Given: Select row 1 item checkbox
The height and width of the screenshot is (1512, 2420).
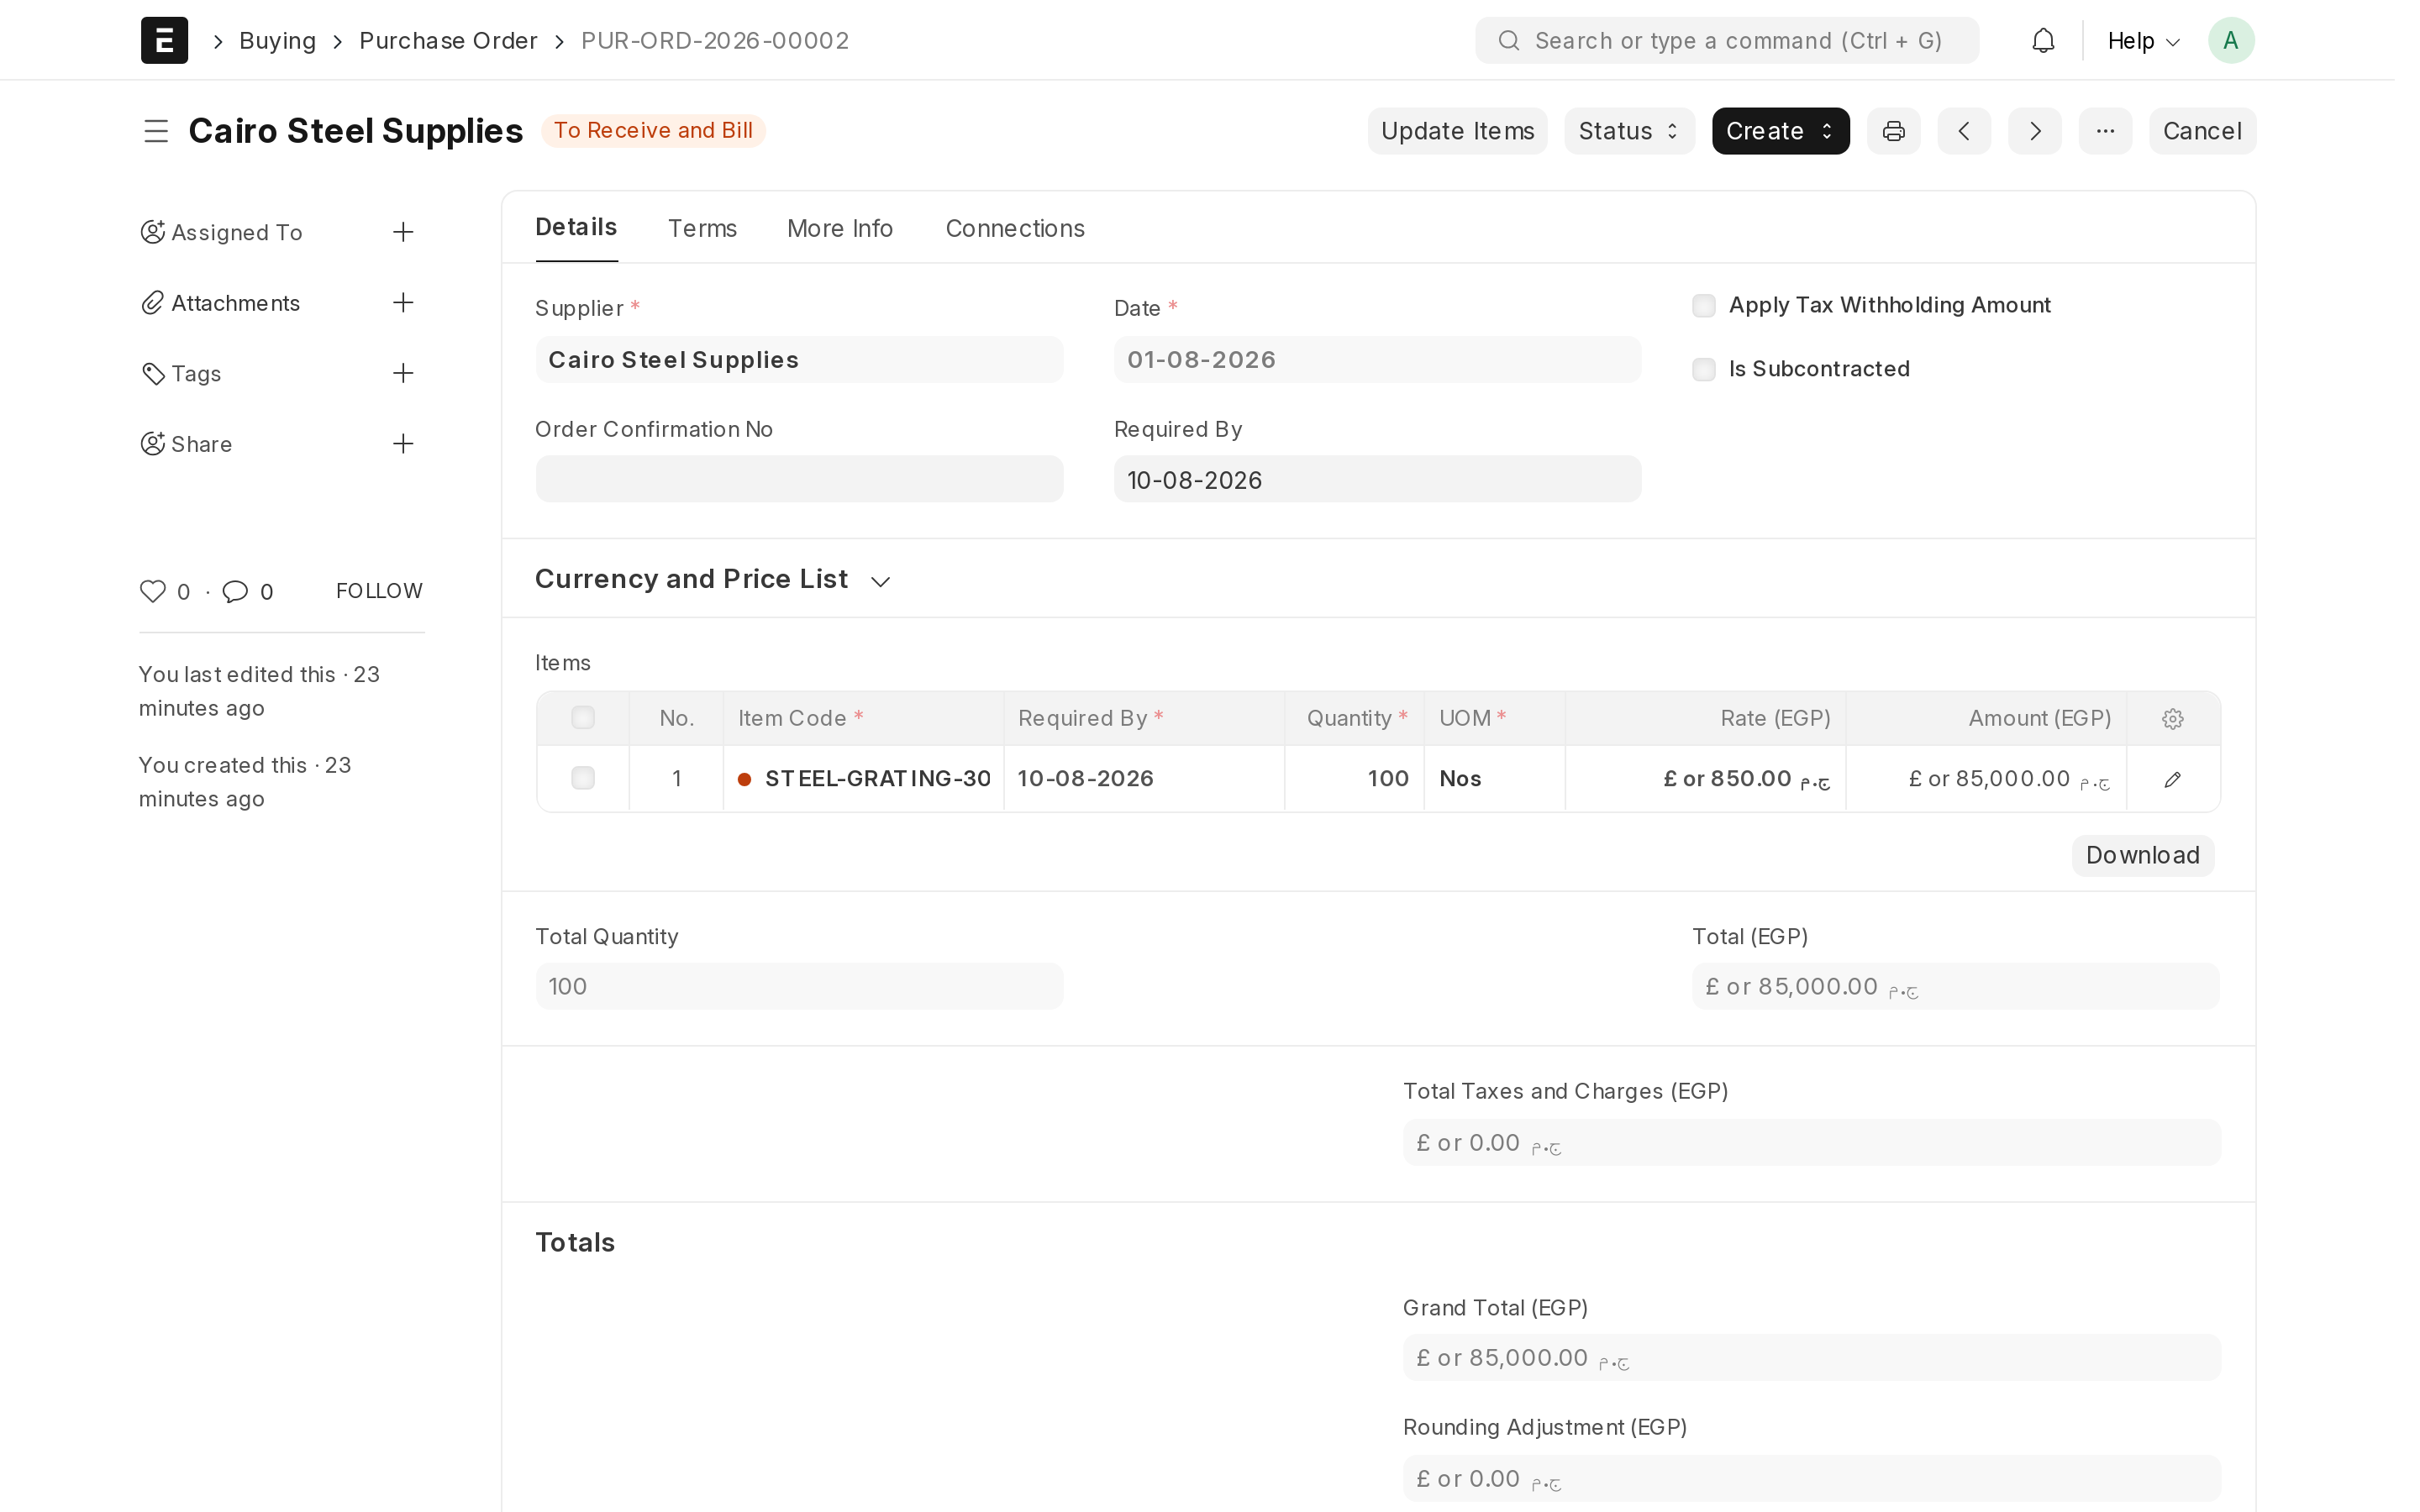Looking at the screenshot, I should point(583,778).
